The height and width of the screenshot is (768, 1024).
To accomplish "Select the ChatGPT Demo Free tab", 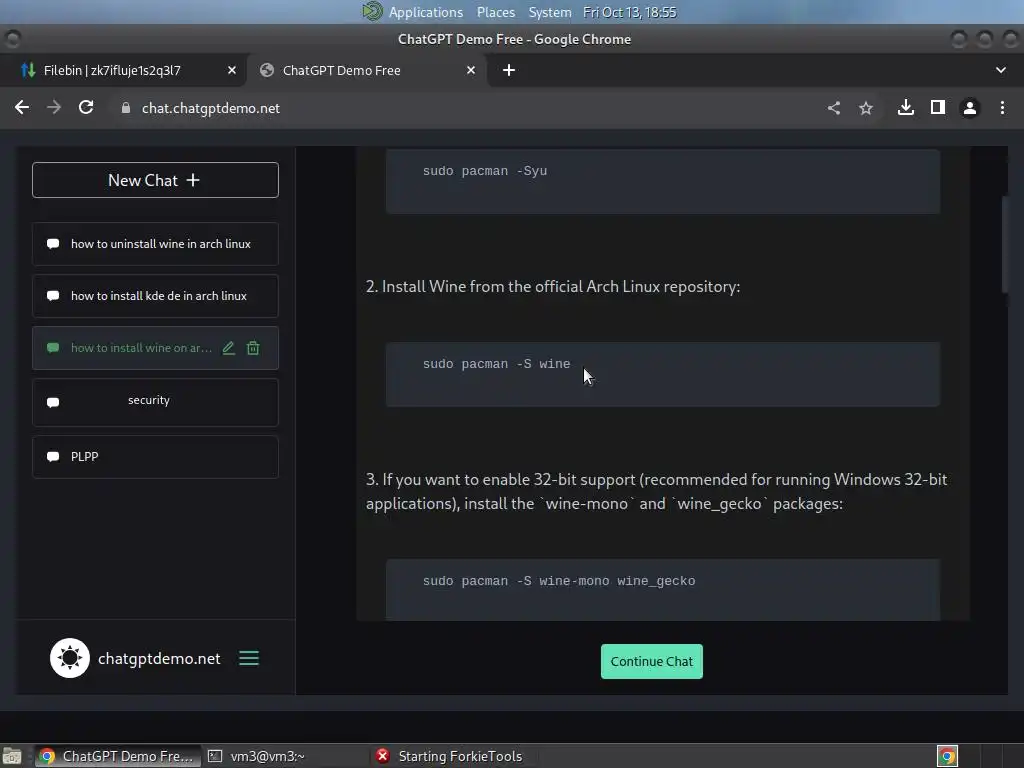I will [x=366, y=71].
